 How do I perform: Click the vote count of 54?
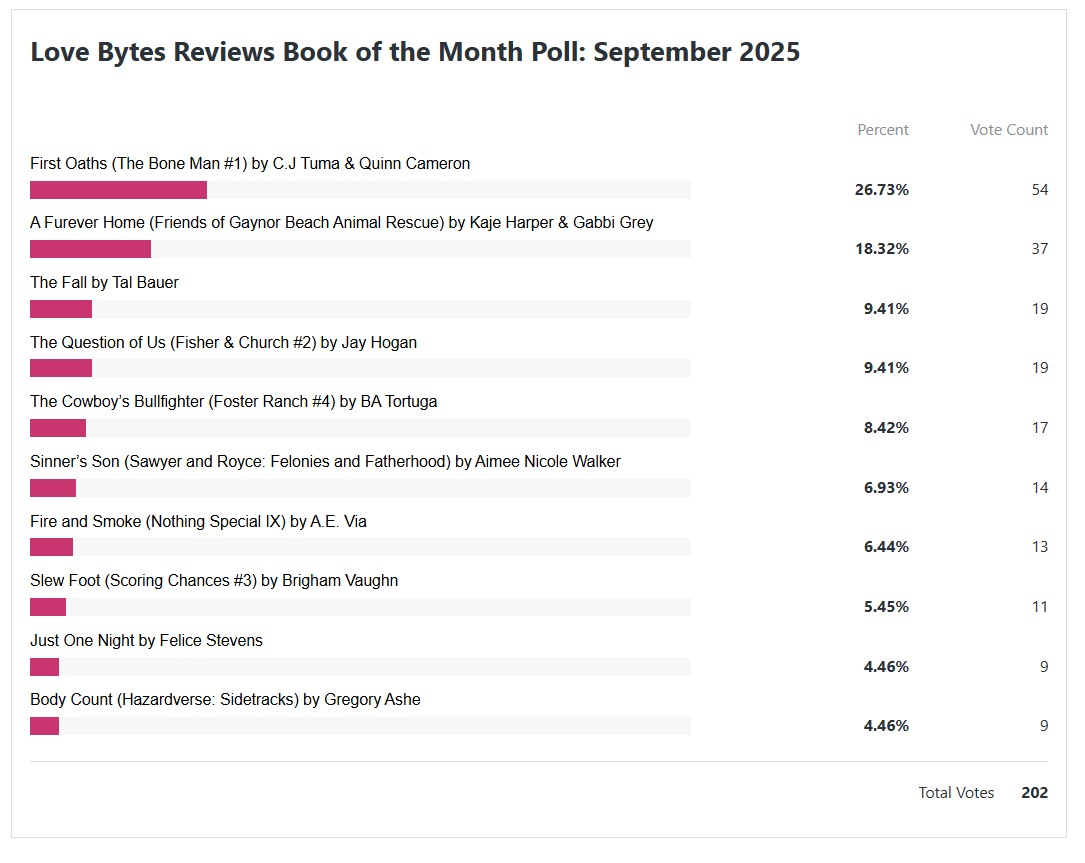coord(1040,190)
